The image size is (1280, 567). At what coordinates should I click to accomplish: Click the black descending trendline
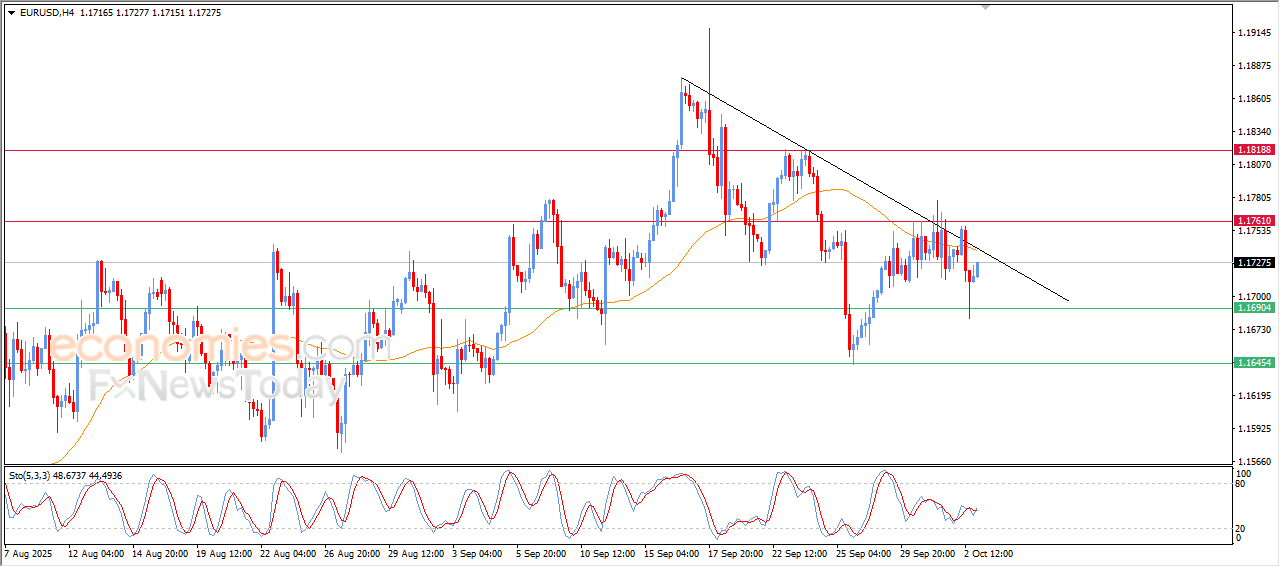(875, 189)
